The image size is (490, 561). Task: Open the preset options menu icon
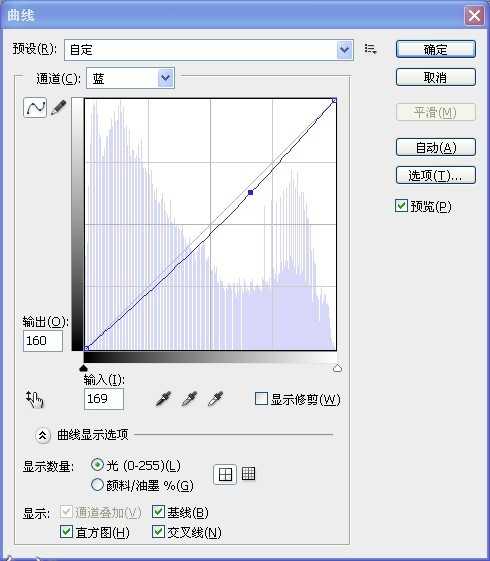(x=370, y=49)
